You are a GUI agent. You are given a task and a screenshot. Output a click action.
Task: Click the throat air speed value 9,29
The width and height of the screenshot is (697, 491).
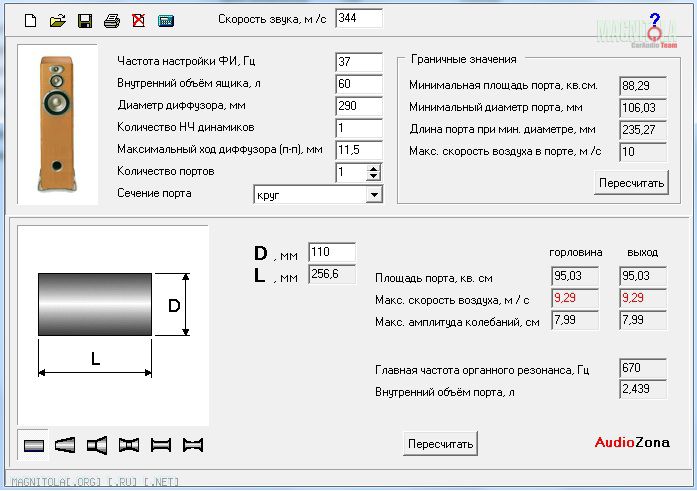click(x=575, y=298)
